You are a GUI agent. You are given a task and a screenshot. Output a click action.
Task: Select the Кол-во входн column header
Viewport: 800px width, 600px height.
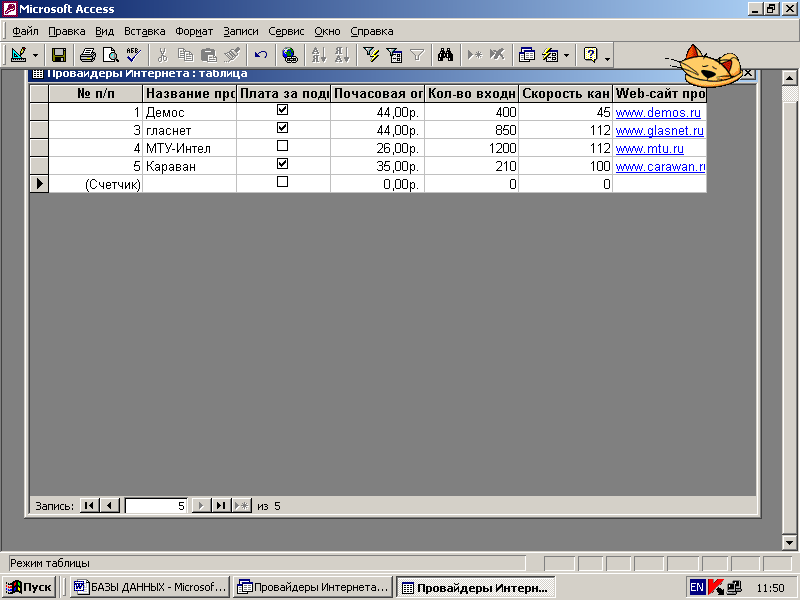point(471,93)
